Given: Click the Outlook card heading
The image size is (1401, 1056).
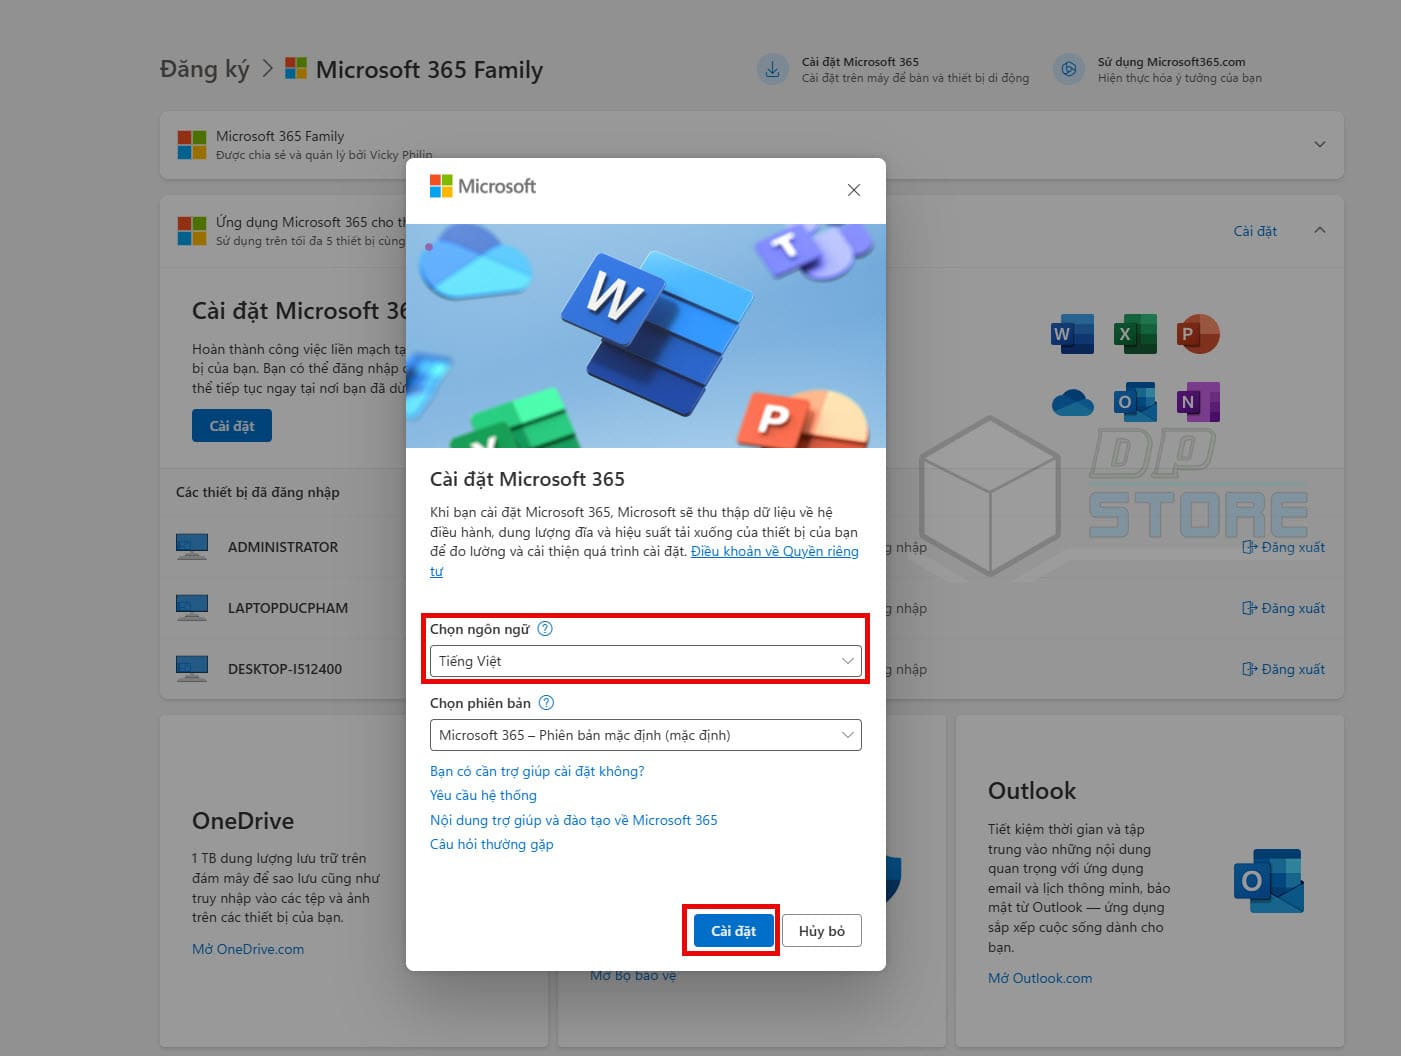Looking at the screenshot, I should coord(1032,791).
